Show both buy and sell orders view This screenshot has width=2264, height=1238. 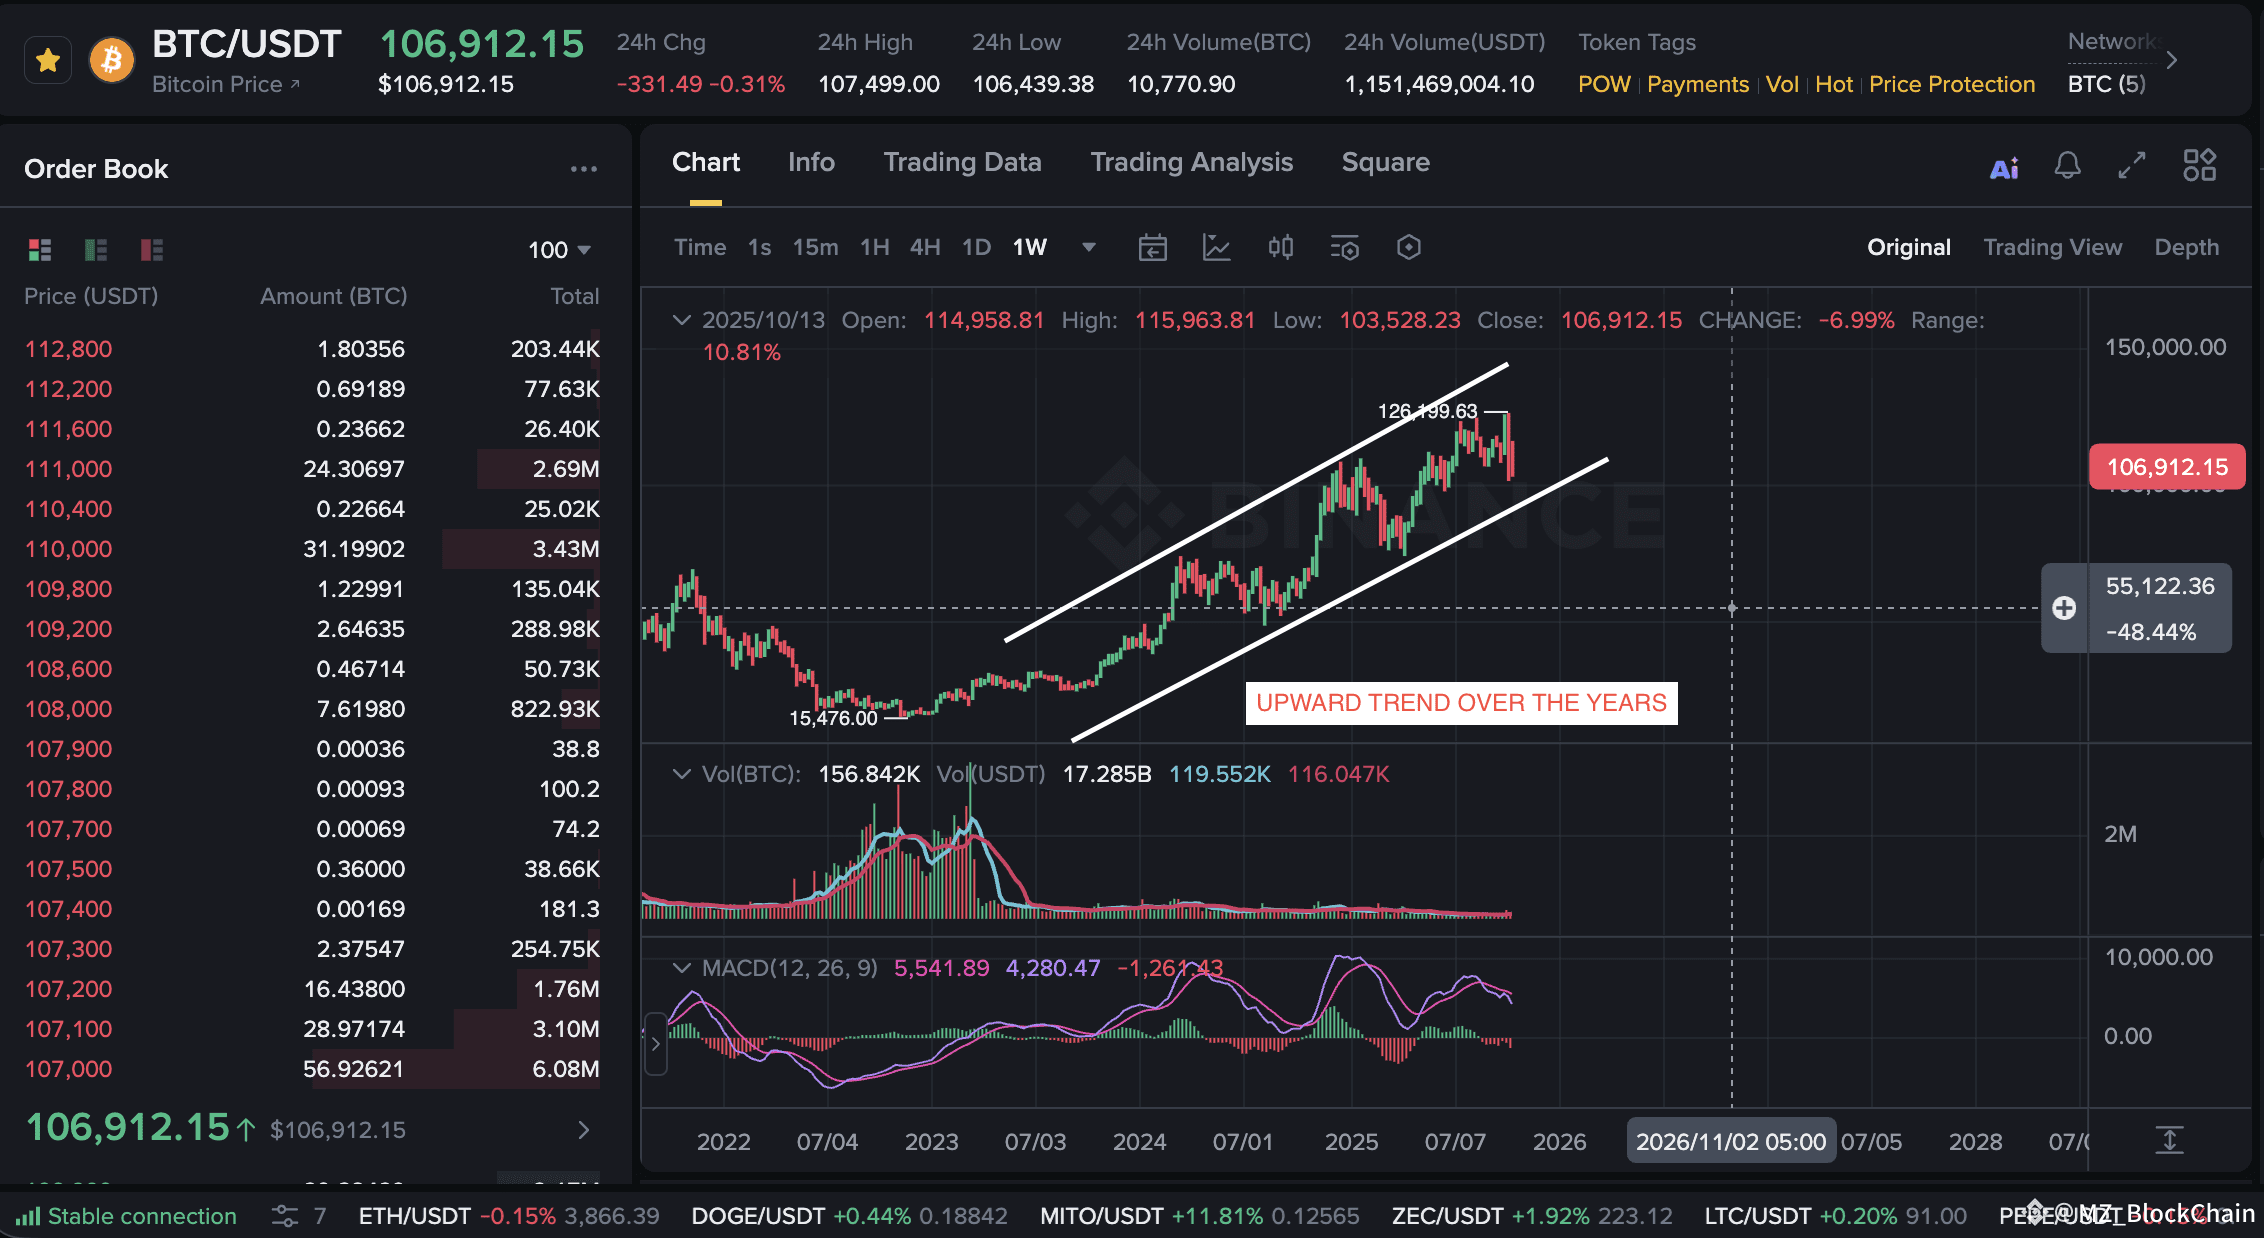click(x=40, y=249)
